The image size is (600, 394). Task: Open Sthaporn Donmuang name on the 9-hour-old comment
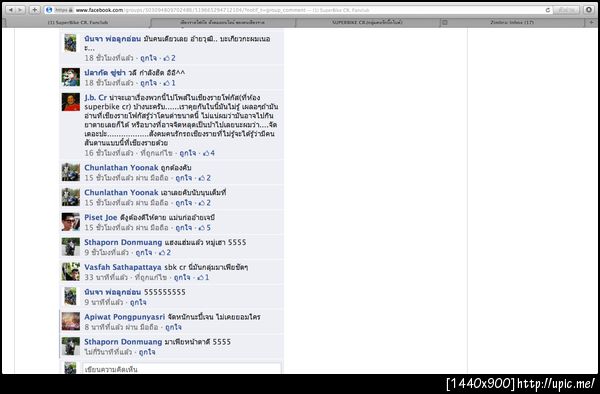pyautogui.click(x=123, y=242)
